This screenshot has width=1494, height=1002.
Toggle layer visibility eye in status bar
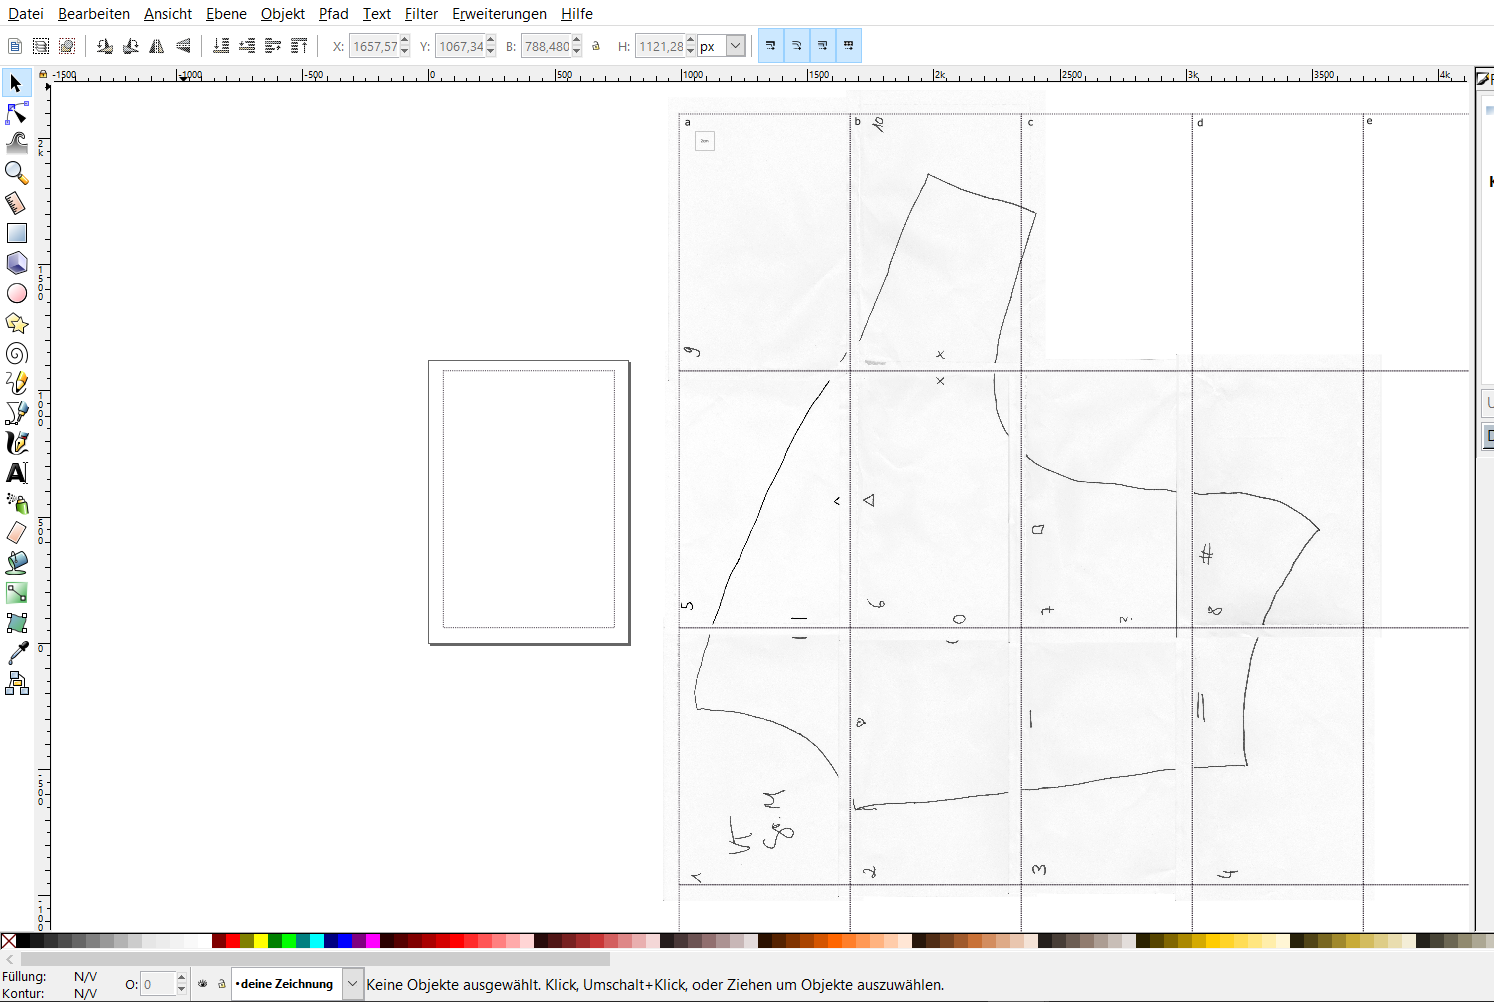tap(203, 984)
